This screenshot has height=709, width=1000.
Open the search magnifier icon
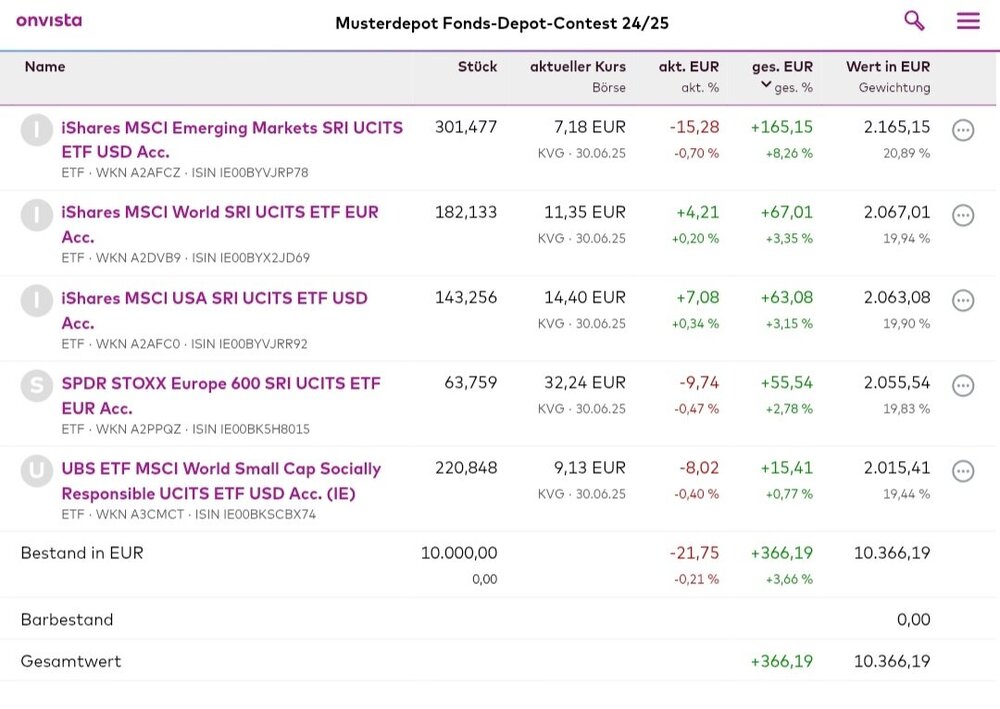click(x=914, y=21)
